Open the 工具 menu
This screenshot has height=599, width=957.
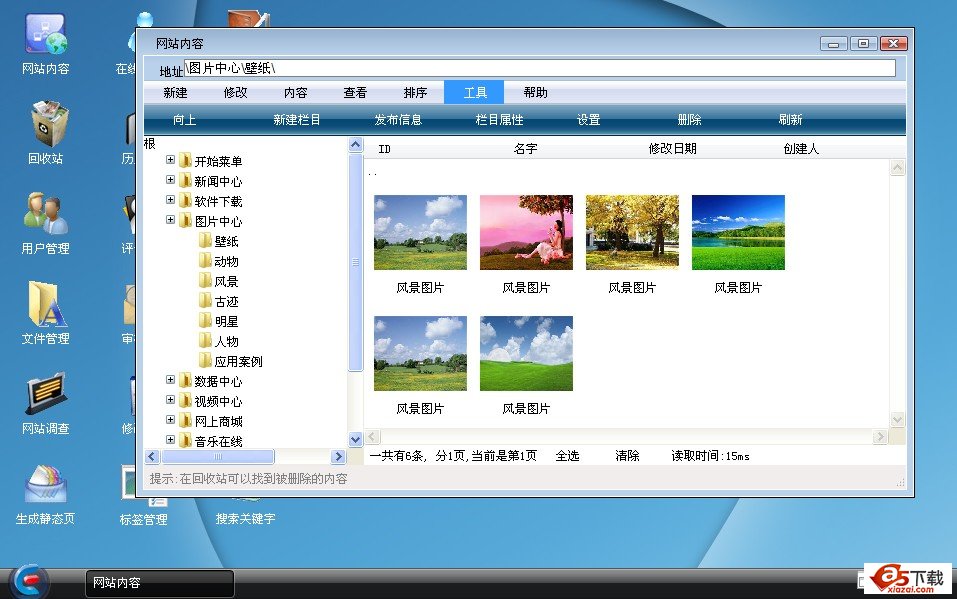point(475,93)
